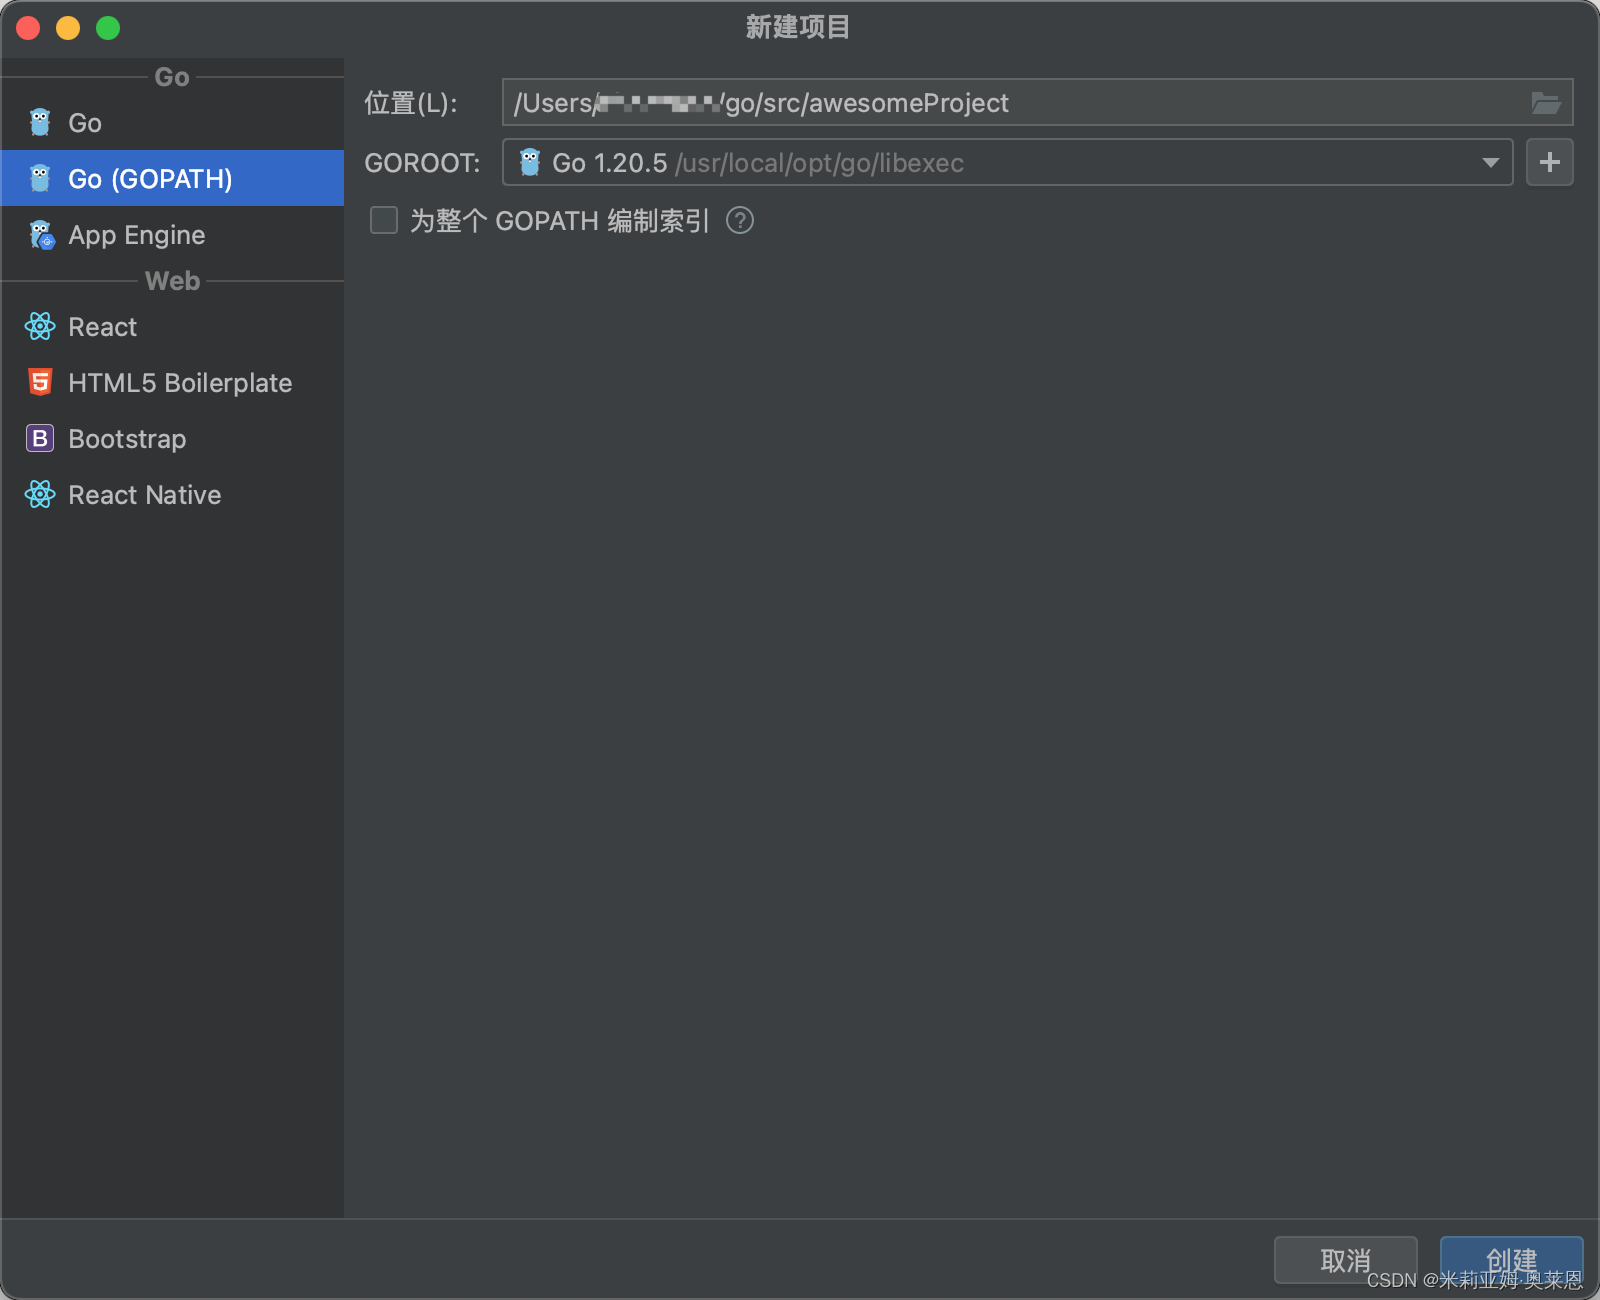
Task: Click the 创建 create button
Action: [x=1510, y=1259]
